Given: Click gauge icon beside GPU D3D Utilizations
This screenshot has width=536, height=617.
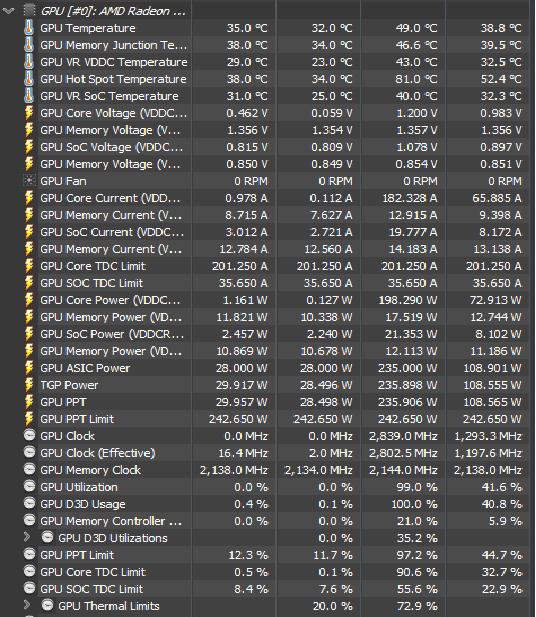Looking at the screenshot, I should pos(48,537).
